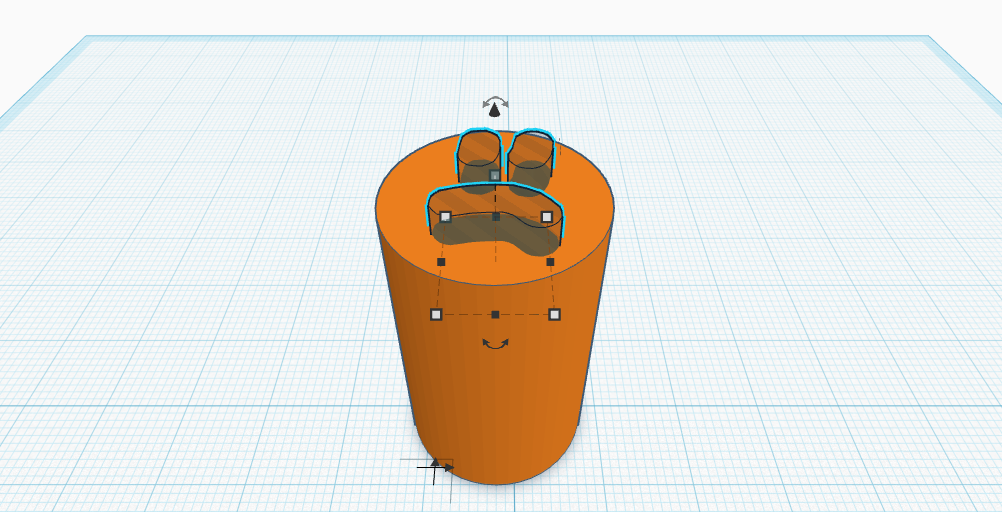Select the bean-shaped hole on the cylinder top
Viewport: 1002px width, 512px height.
point(496,221)
